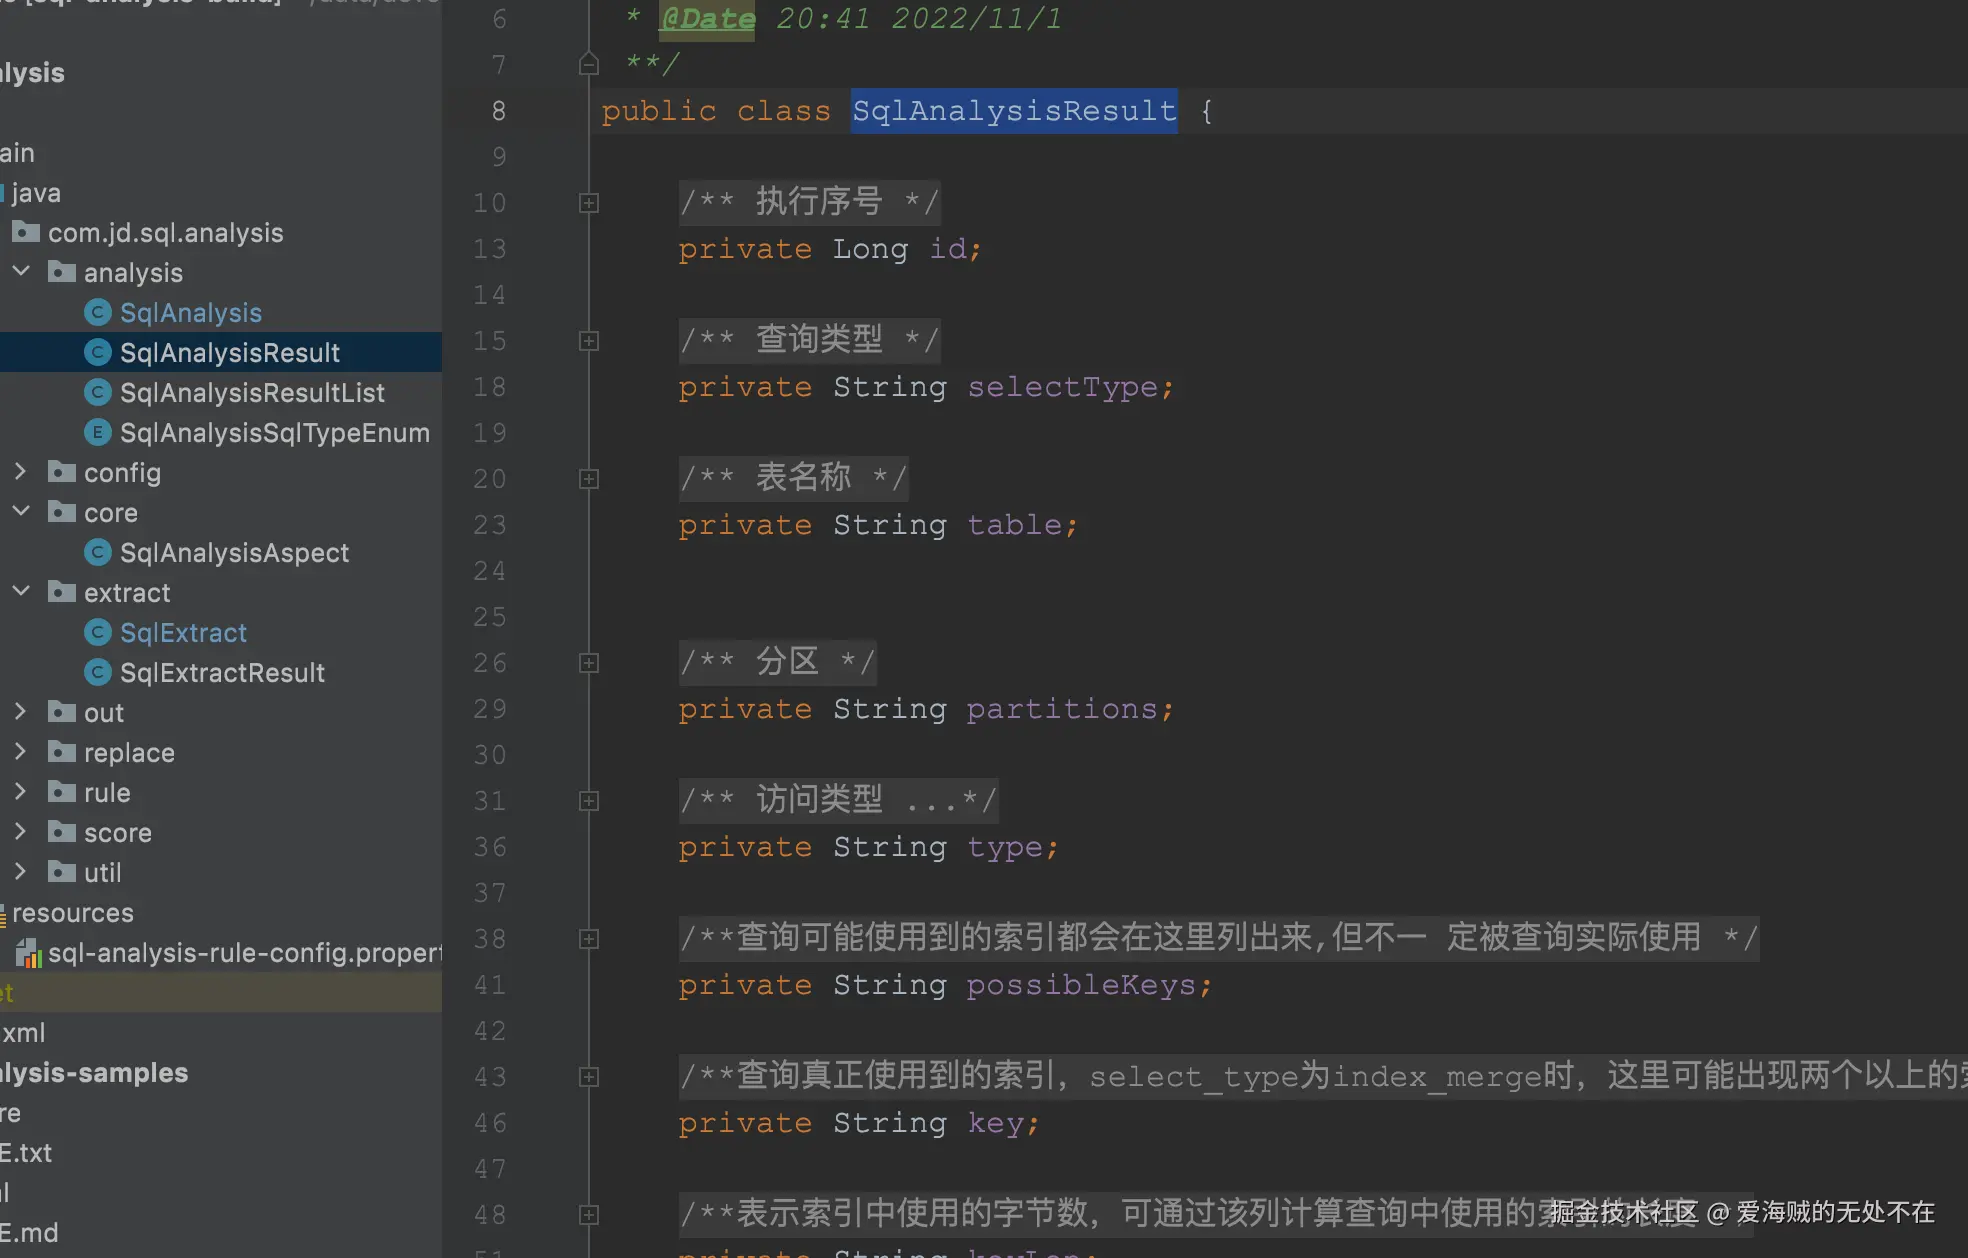This screenshot has height=1258, width=1968.
Task: Collapse the analysis folder
Action: pyautogui.click(x=21, y=272)
